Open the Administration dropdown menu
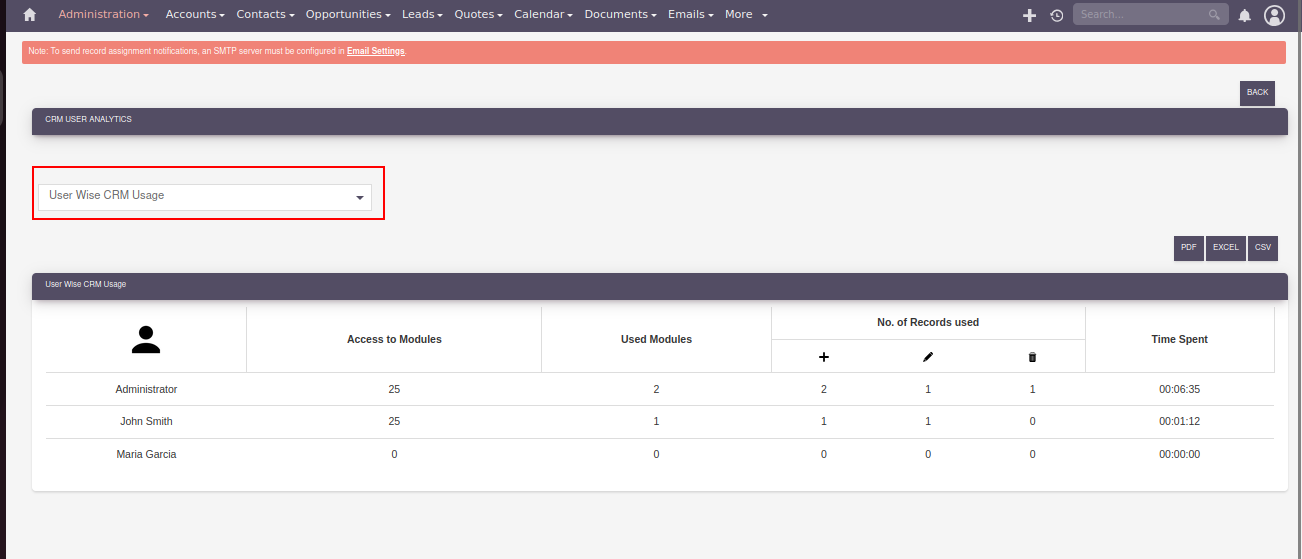1302x559 pixels. (103, 15)
